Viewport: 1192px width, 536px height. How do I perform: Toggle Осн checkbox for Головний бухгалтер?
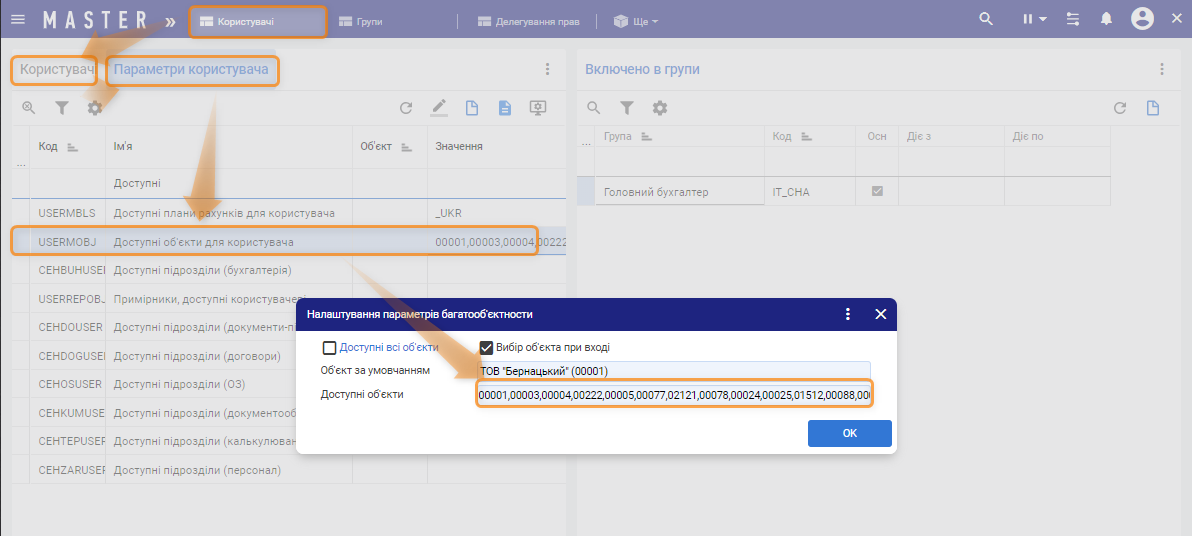tap(877, 191)
